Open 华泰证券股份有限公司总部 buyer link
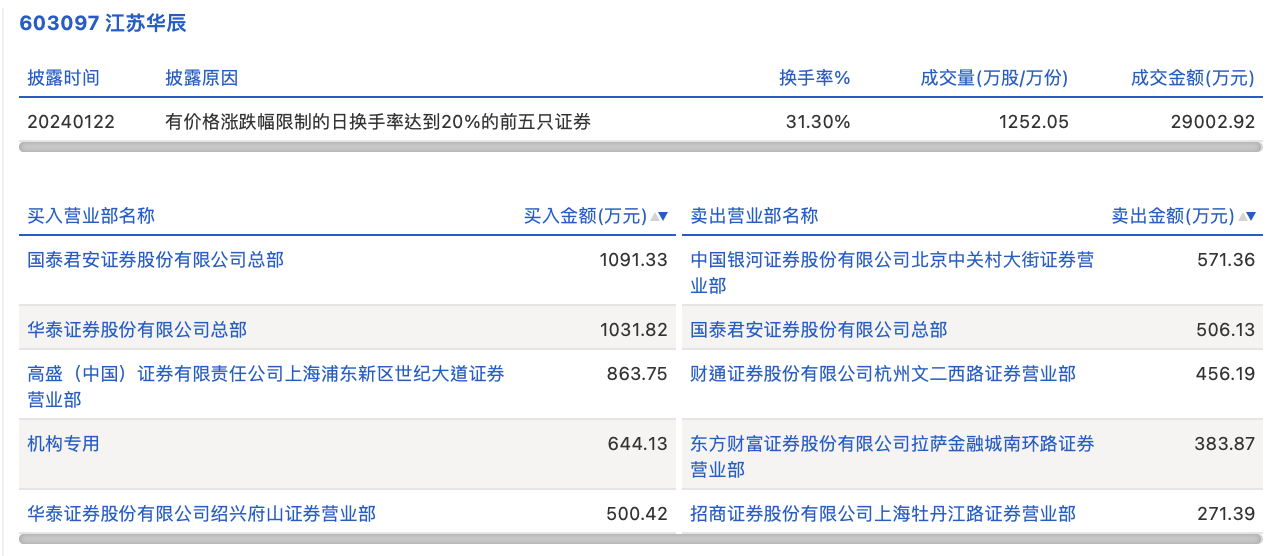This screenshot has height=556, width=1282. coord(137,329)
